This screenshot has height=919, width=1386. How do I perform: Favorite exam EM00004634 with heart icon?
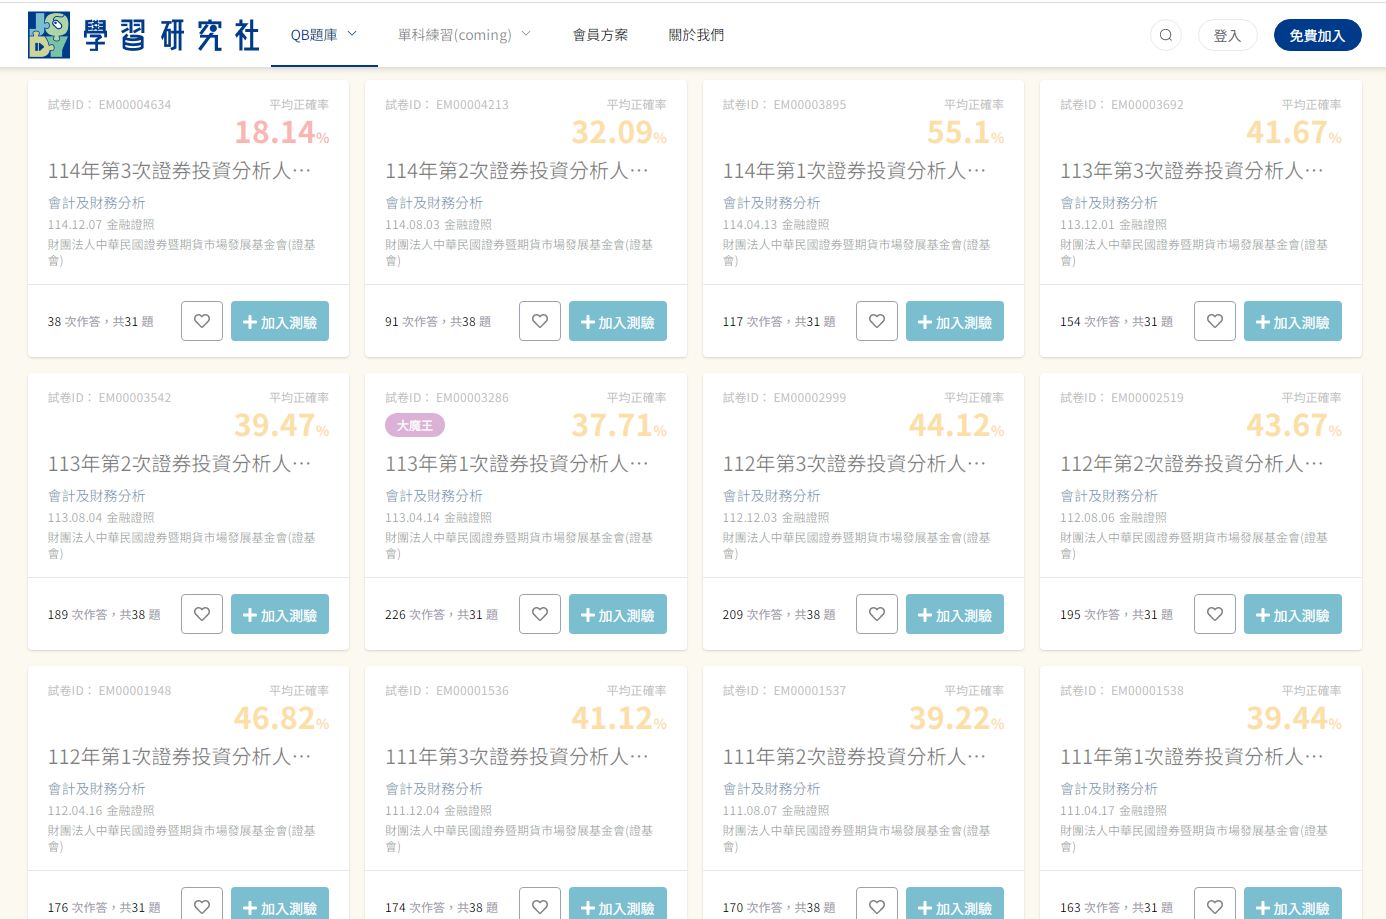(202, 322)
